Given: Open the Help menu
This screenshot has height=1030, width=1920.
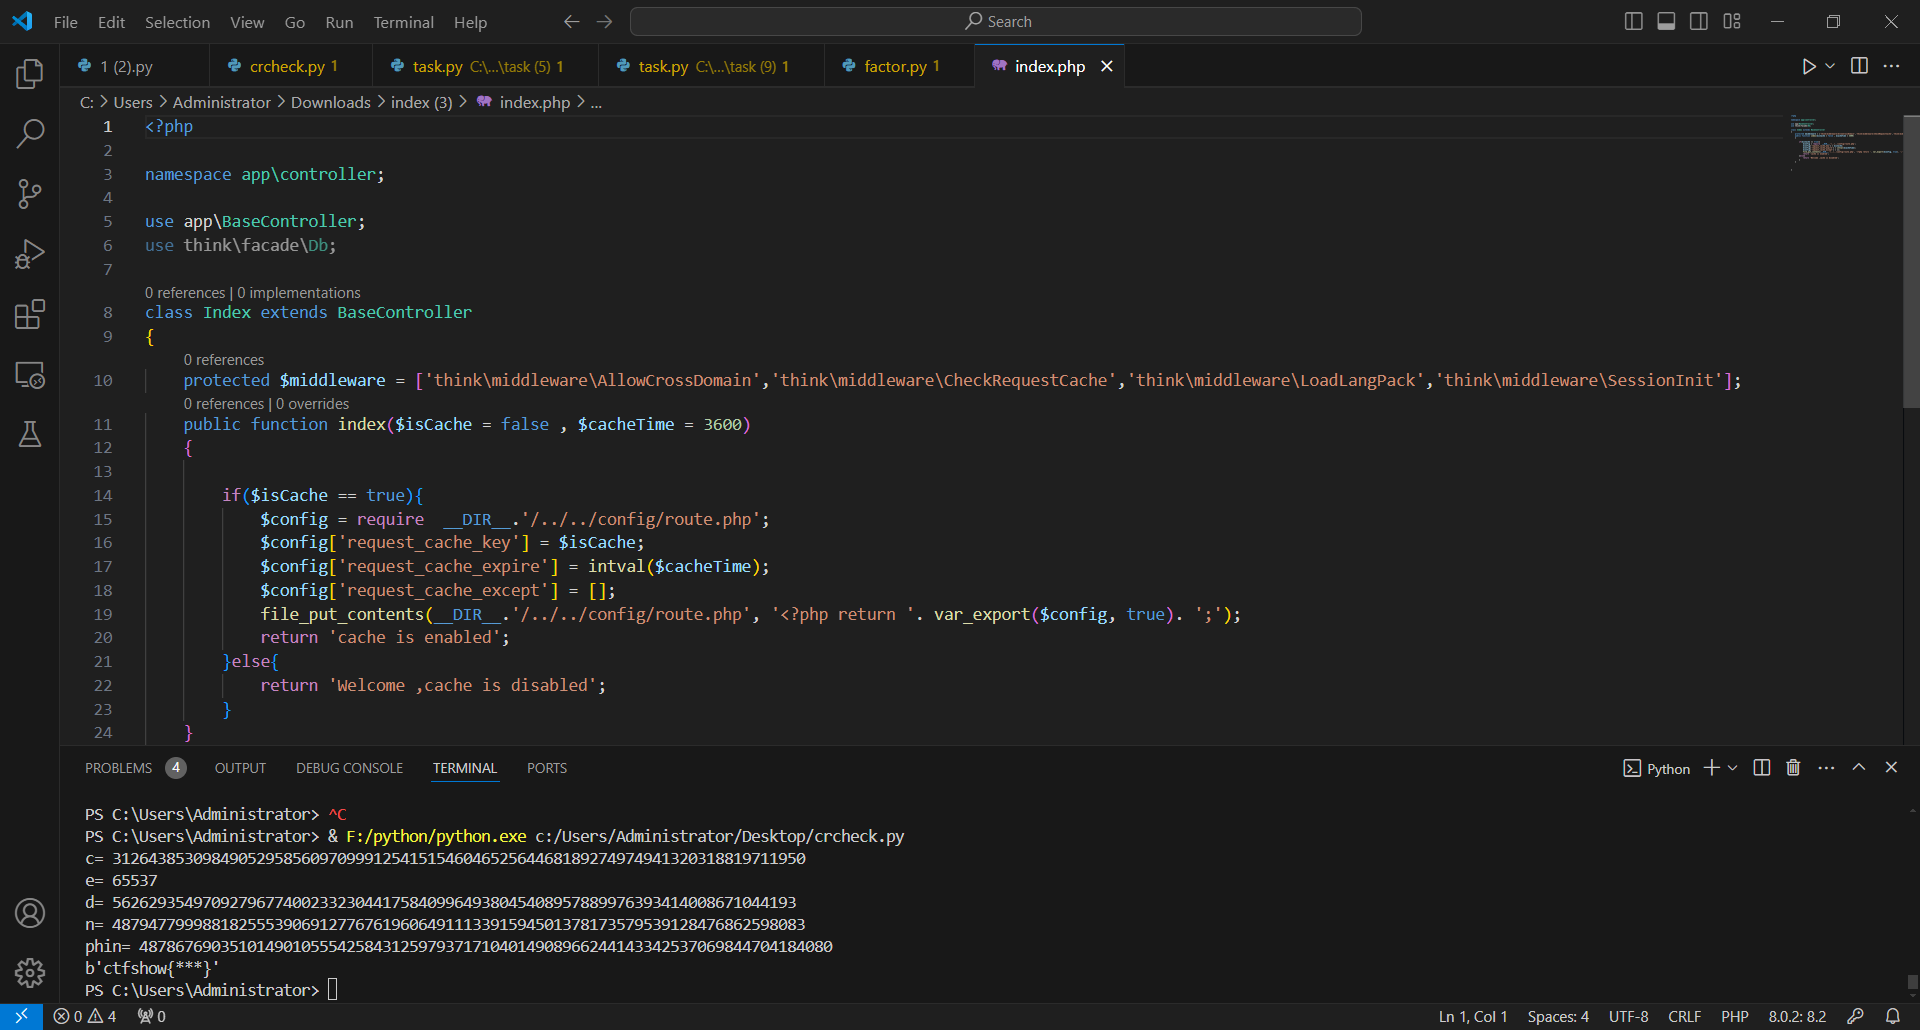Looking at the screenshot, I should pos(470,22).
